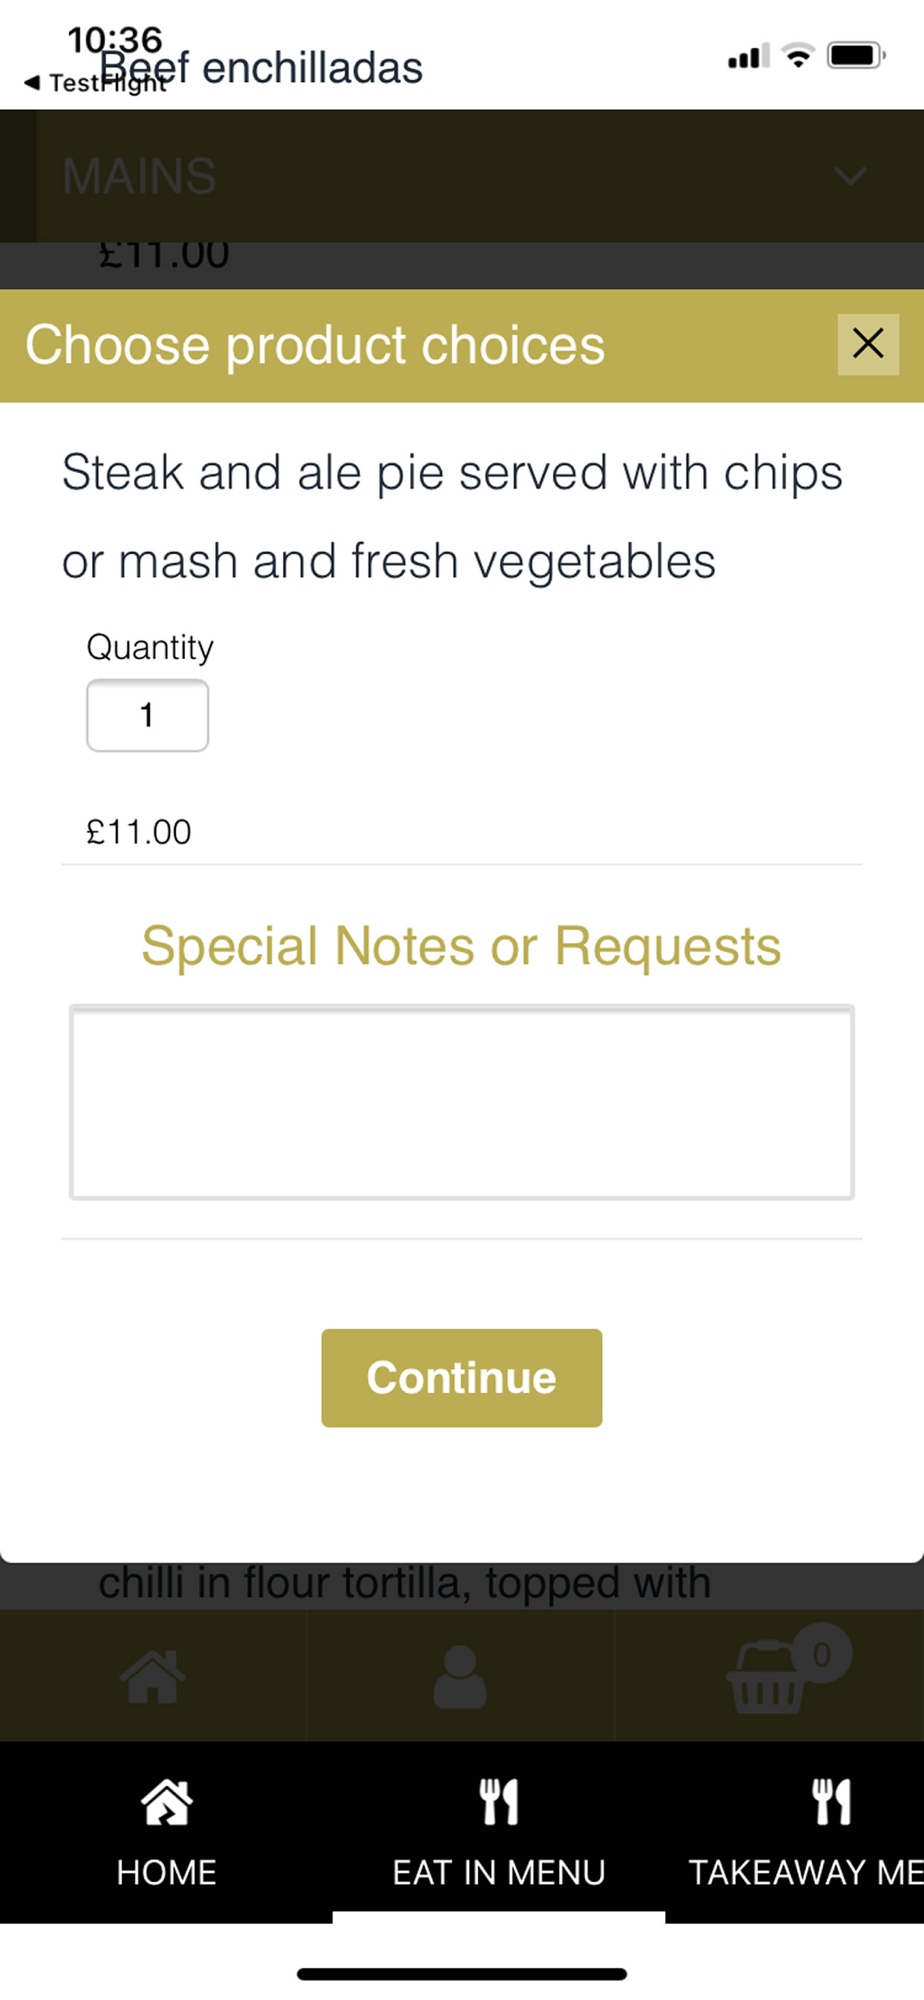Open the shopping basket icon
Screen dimensions: 924x2000
[x=765, y=1682]
